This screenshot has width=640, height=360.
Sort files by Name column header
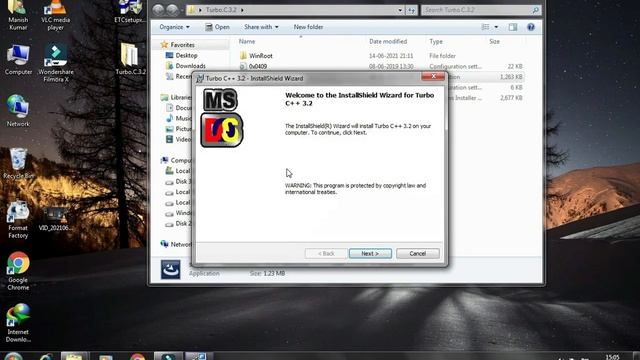pos(247,42)
